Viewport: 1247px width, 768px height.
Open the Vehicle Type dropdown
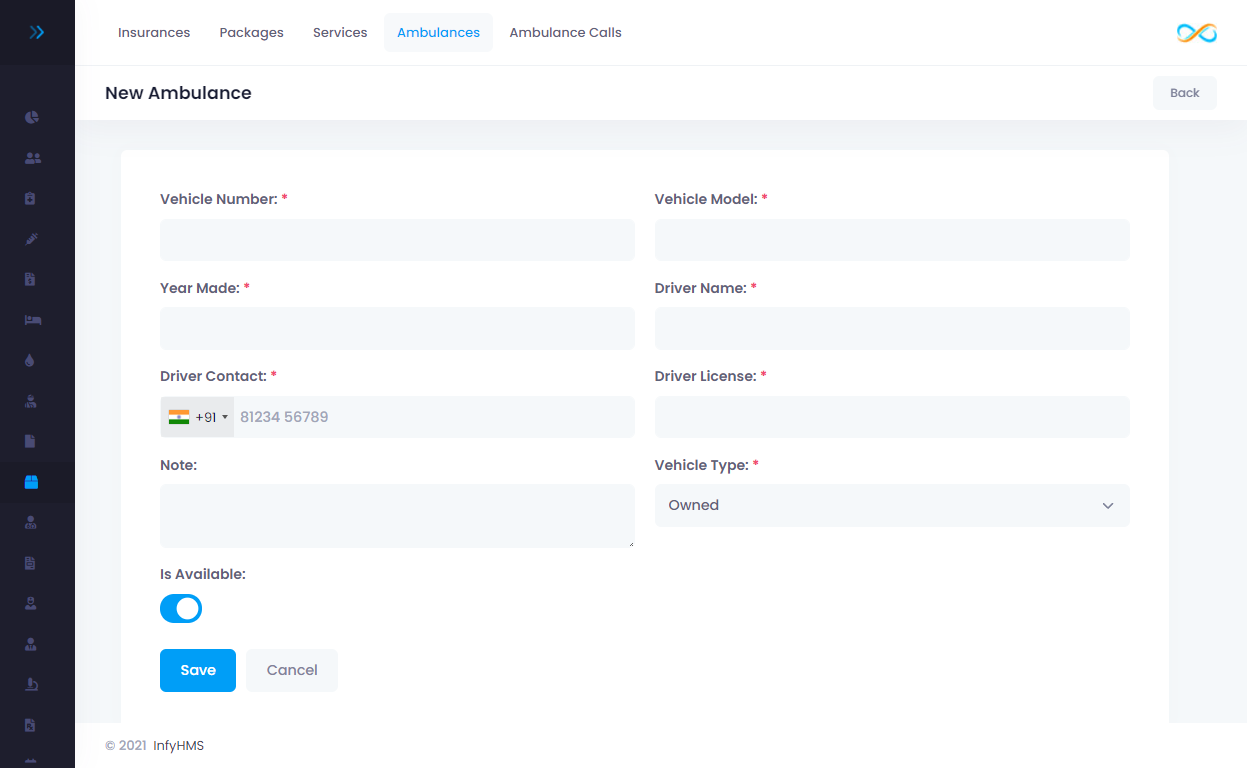[891, 505]
